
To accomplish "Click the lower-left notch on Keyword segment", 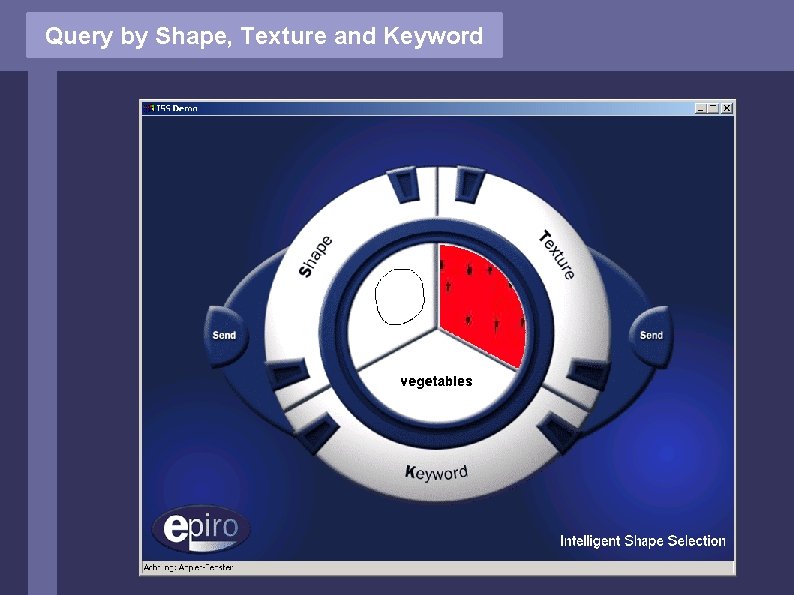I will click(x=319, y=431).
